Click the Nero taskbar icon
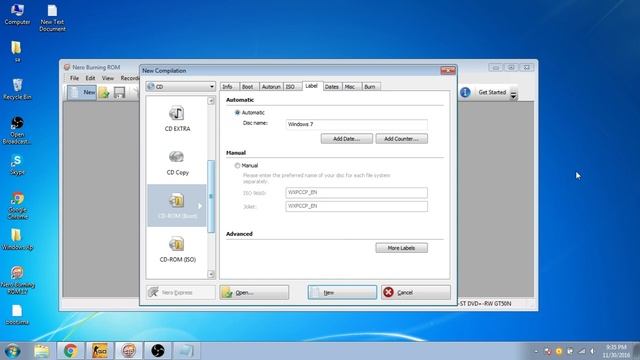 point(129,351)
